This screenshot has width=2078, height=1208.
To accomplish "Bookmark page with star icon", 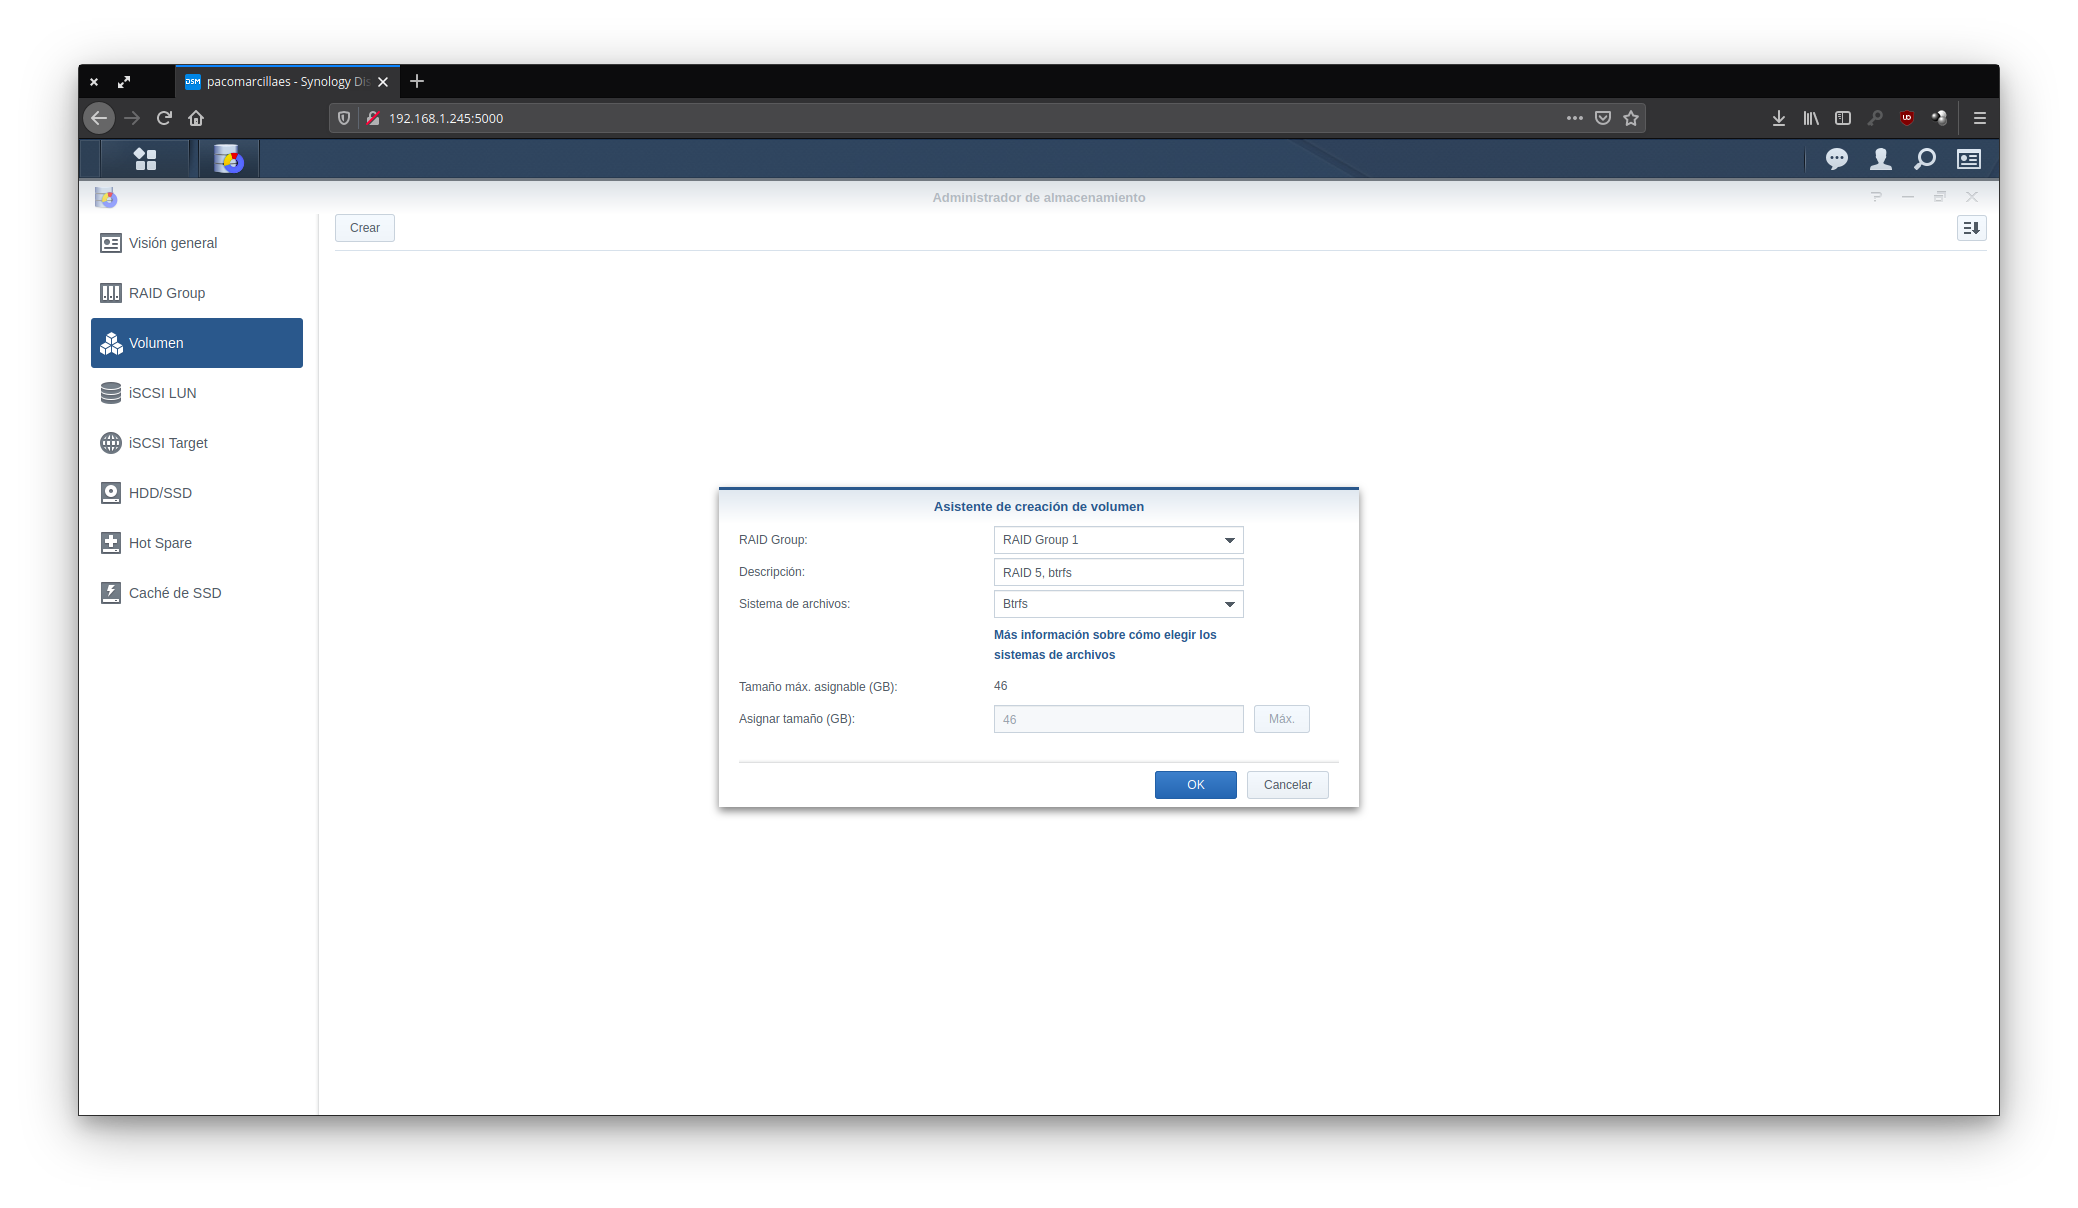I will pos(1631,118).
